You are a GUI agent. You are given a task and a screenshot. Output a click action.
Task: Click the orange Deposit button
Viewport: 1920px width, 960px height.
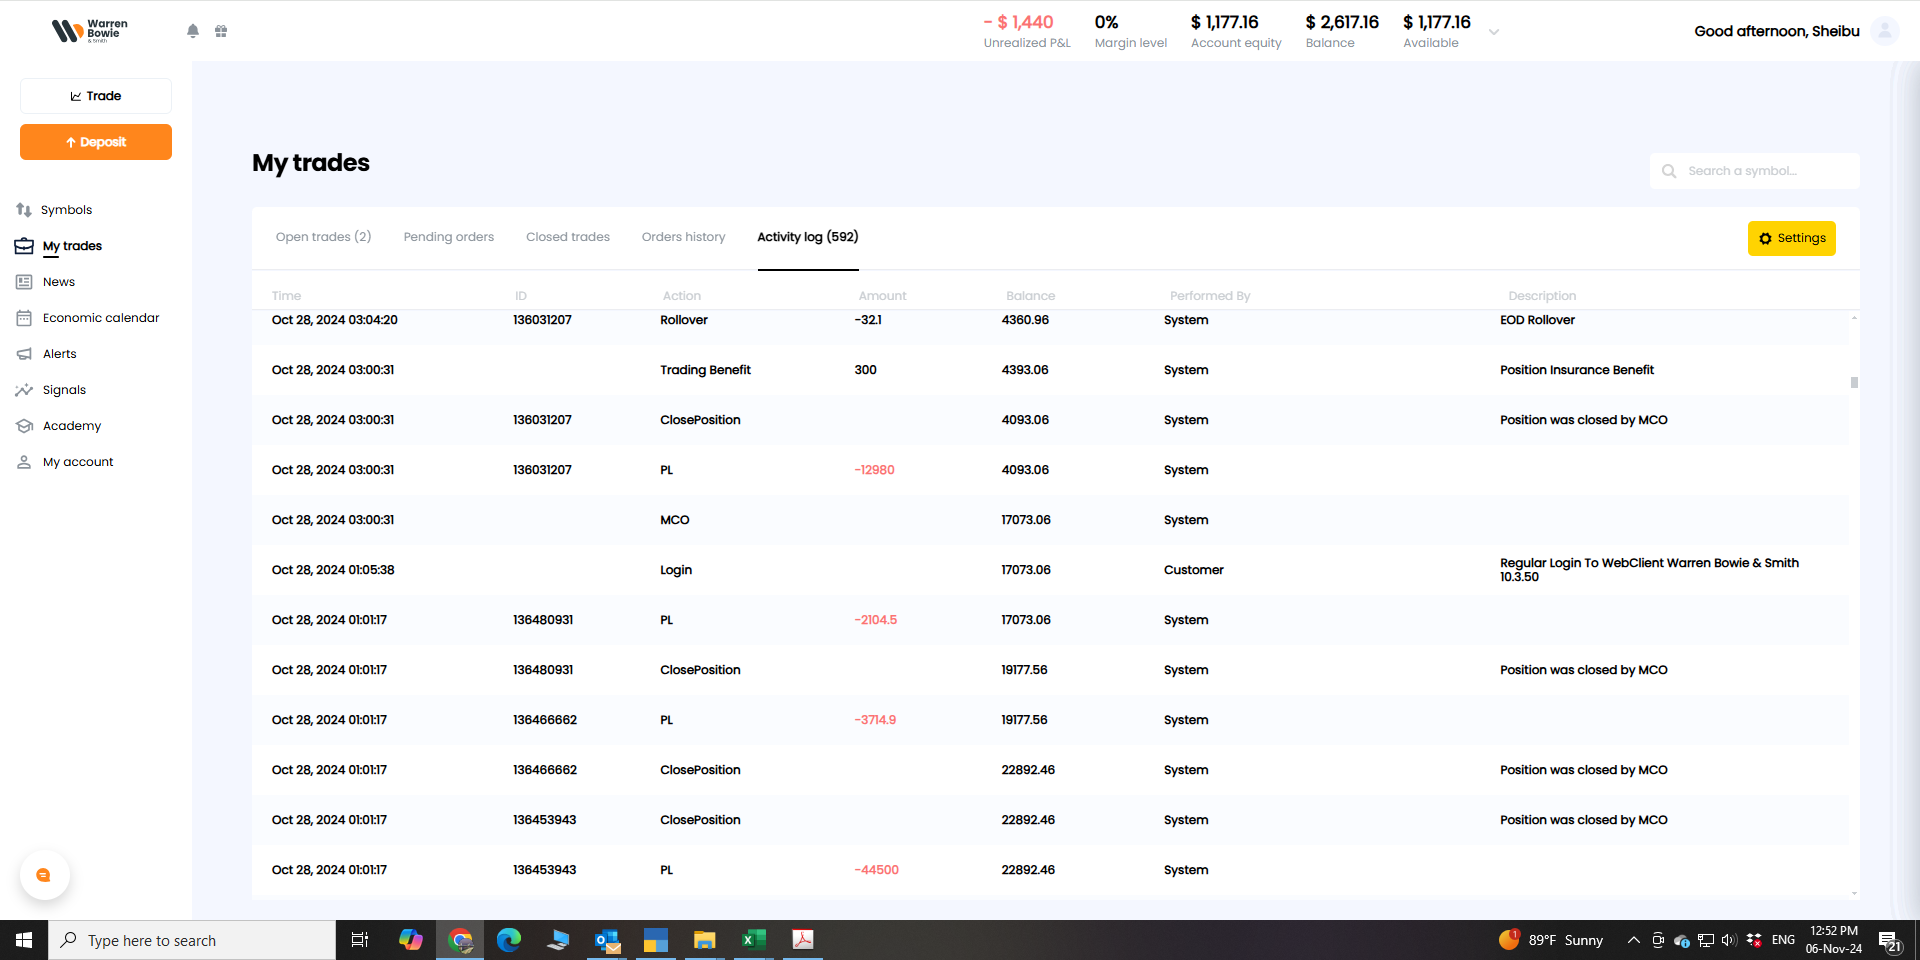(96, 142)
